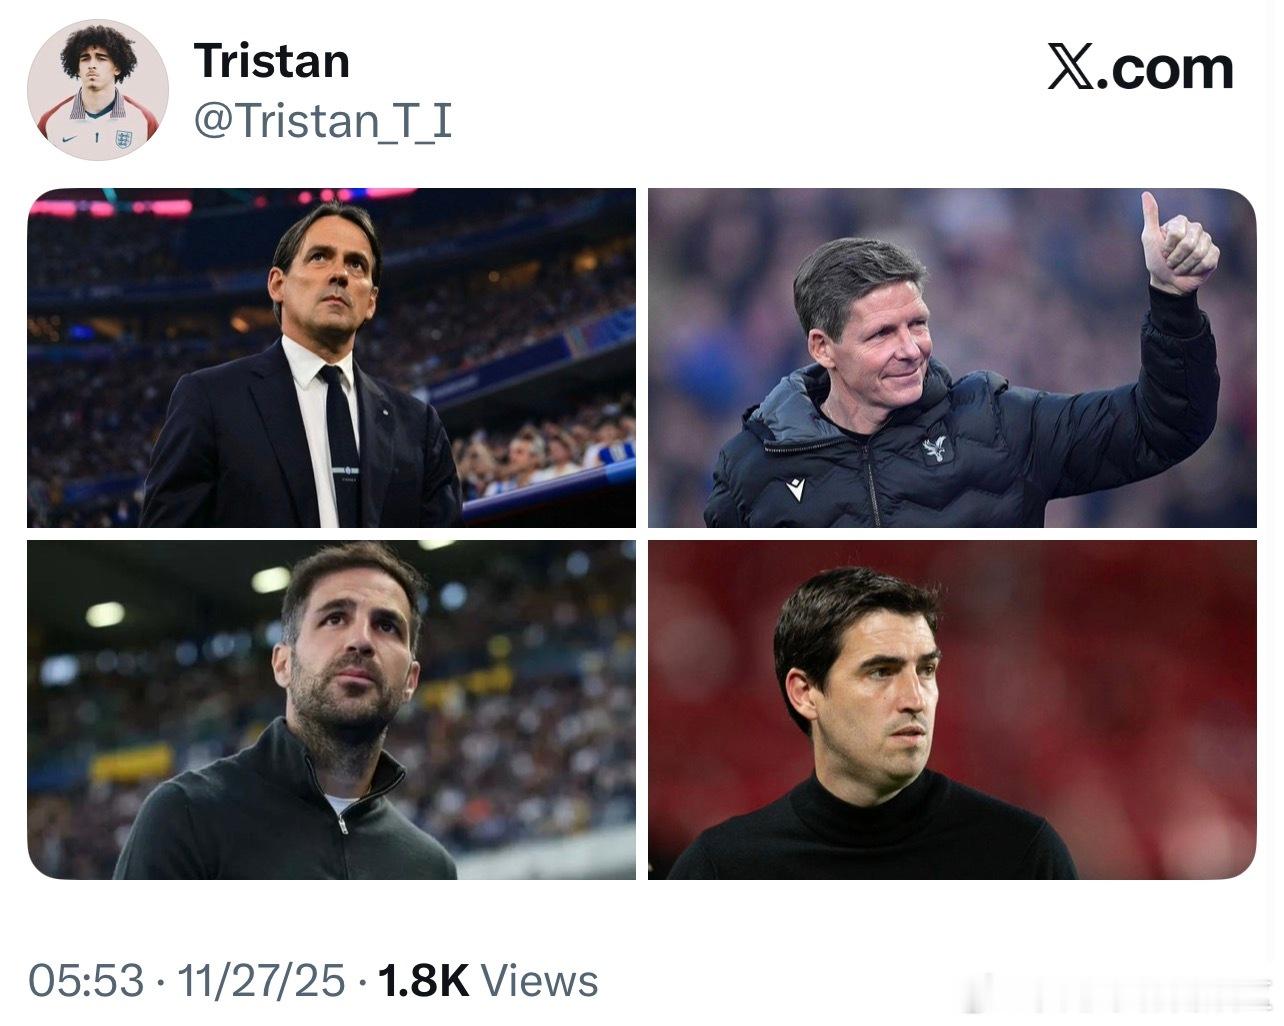Click the 11/27/25 post date
The height and width of the screenshot is (1026, 1284).
261,981
